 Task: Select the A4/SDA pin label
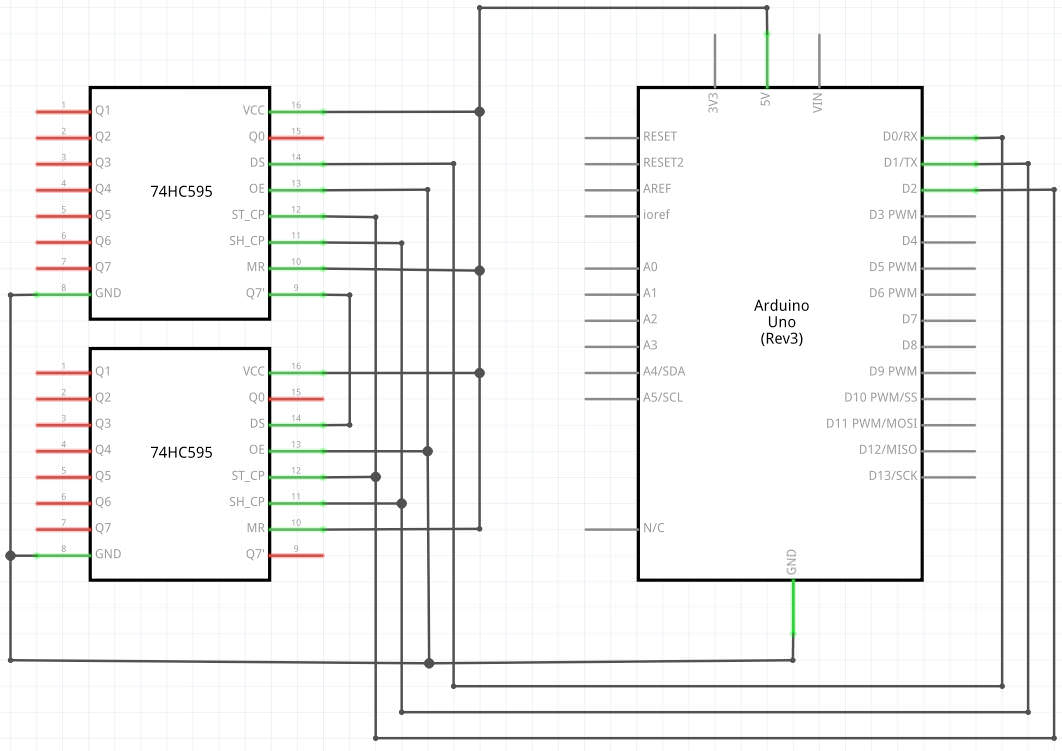[664, 371]
